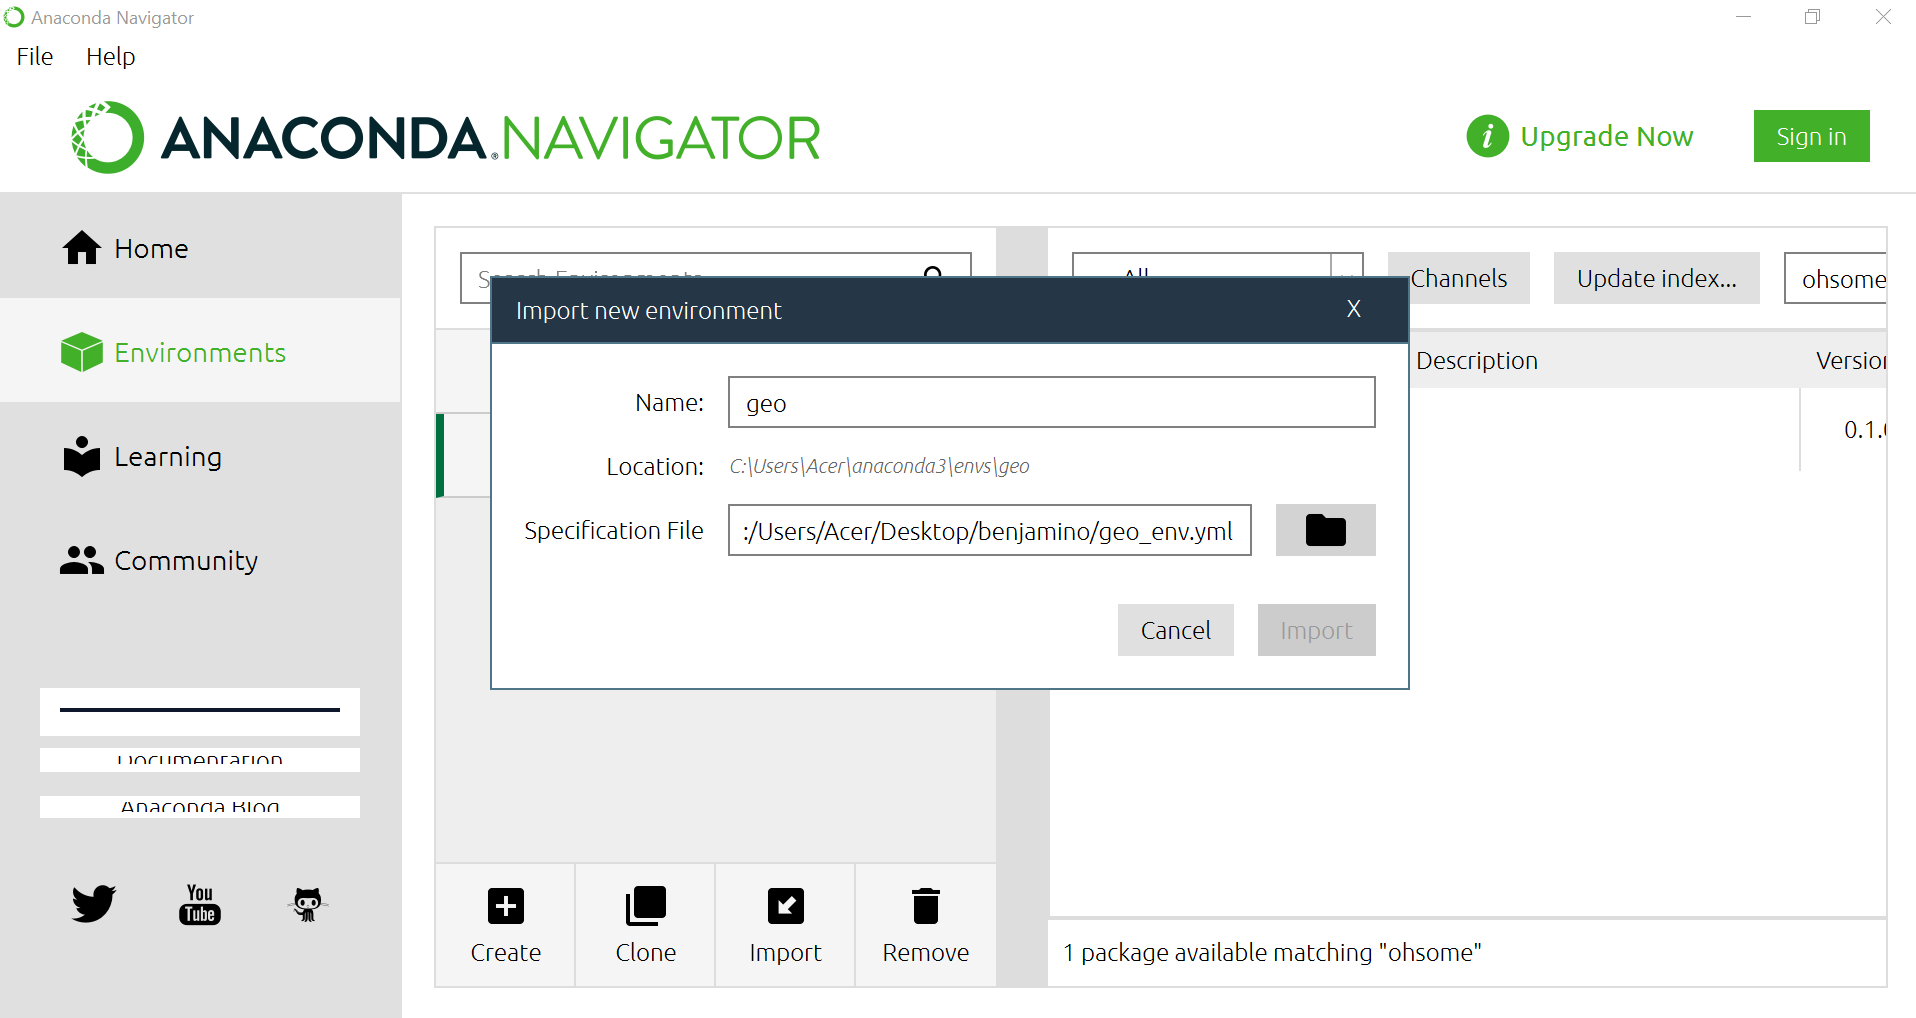Open the File menu

coord(35,57)
